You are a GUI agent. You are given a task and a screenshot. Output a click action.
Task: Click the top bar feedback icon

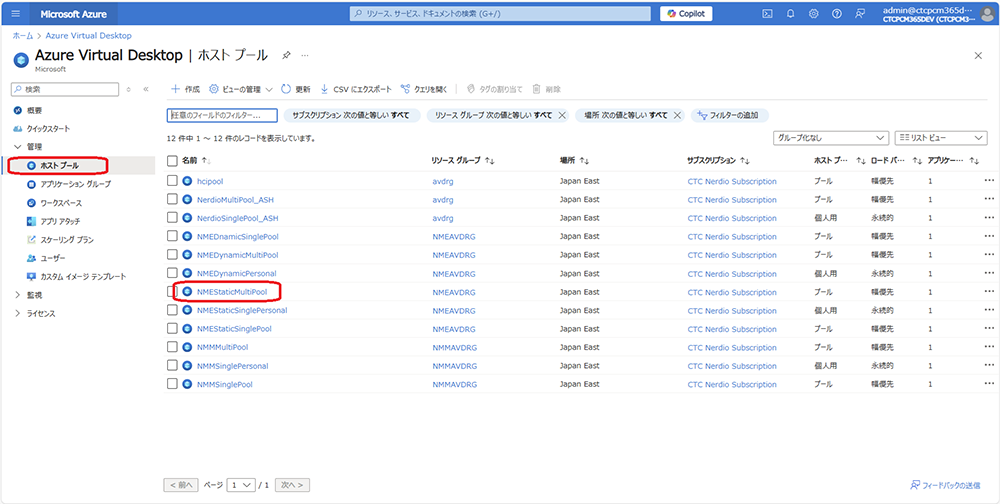[x=860, y=13]
